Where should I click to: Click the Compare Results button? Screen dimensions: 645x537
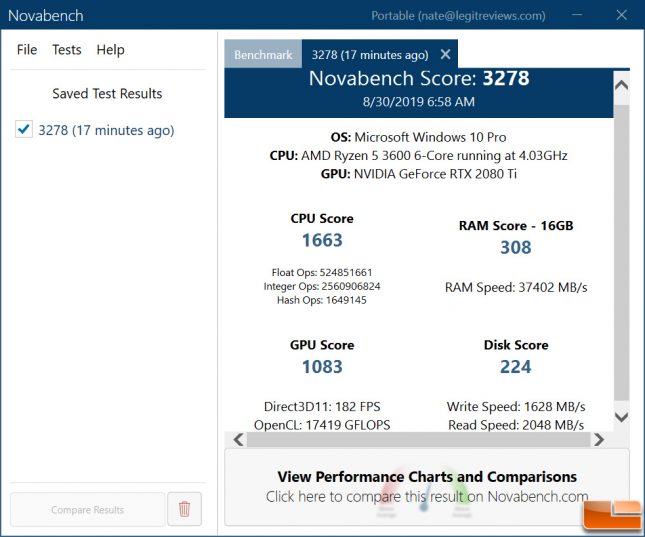[88, 509]
